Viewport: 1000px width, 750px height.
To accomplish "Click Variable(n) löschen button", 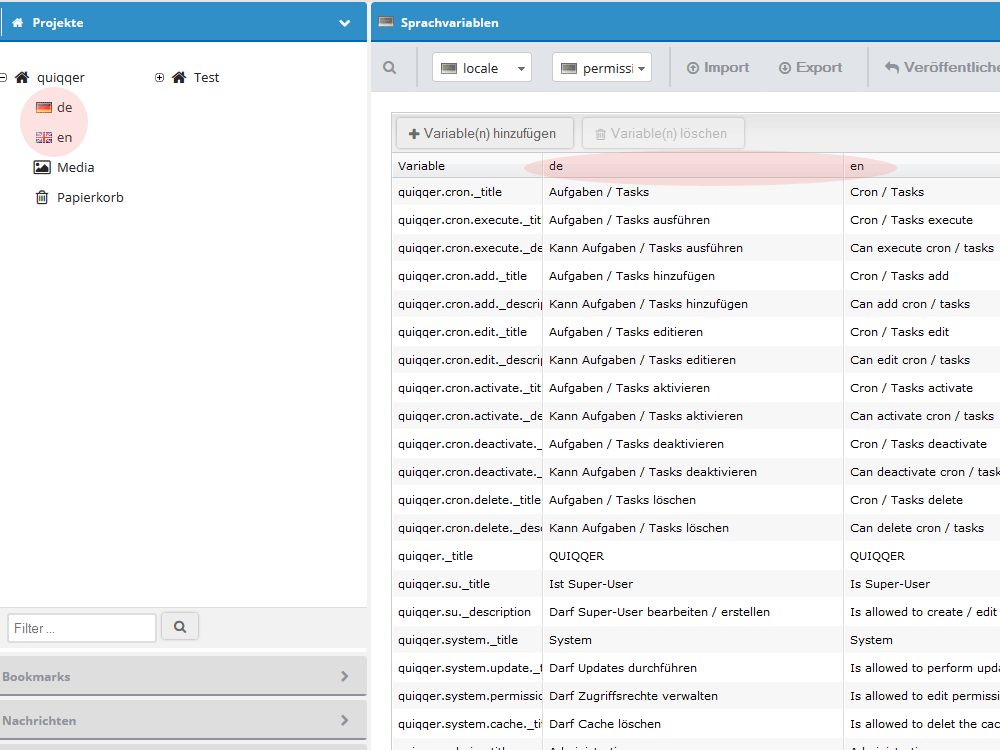I will (663, 133).
